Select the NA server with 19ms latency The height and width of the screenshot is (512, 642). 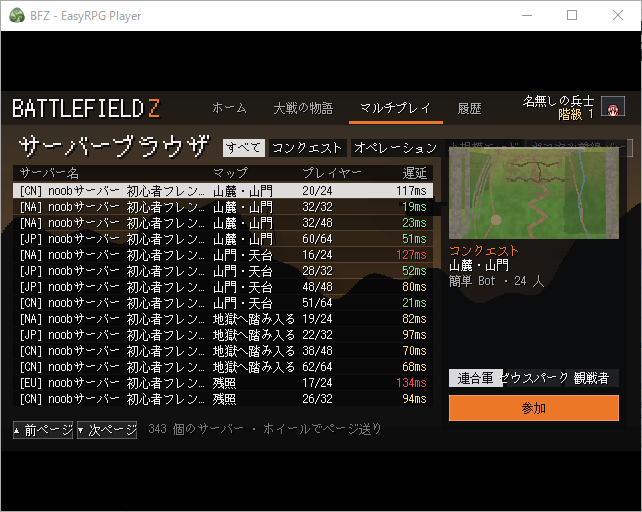(x=223, y=207)
